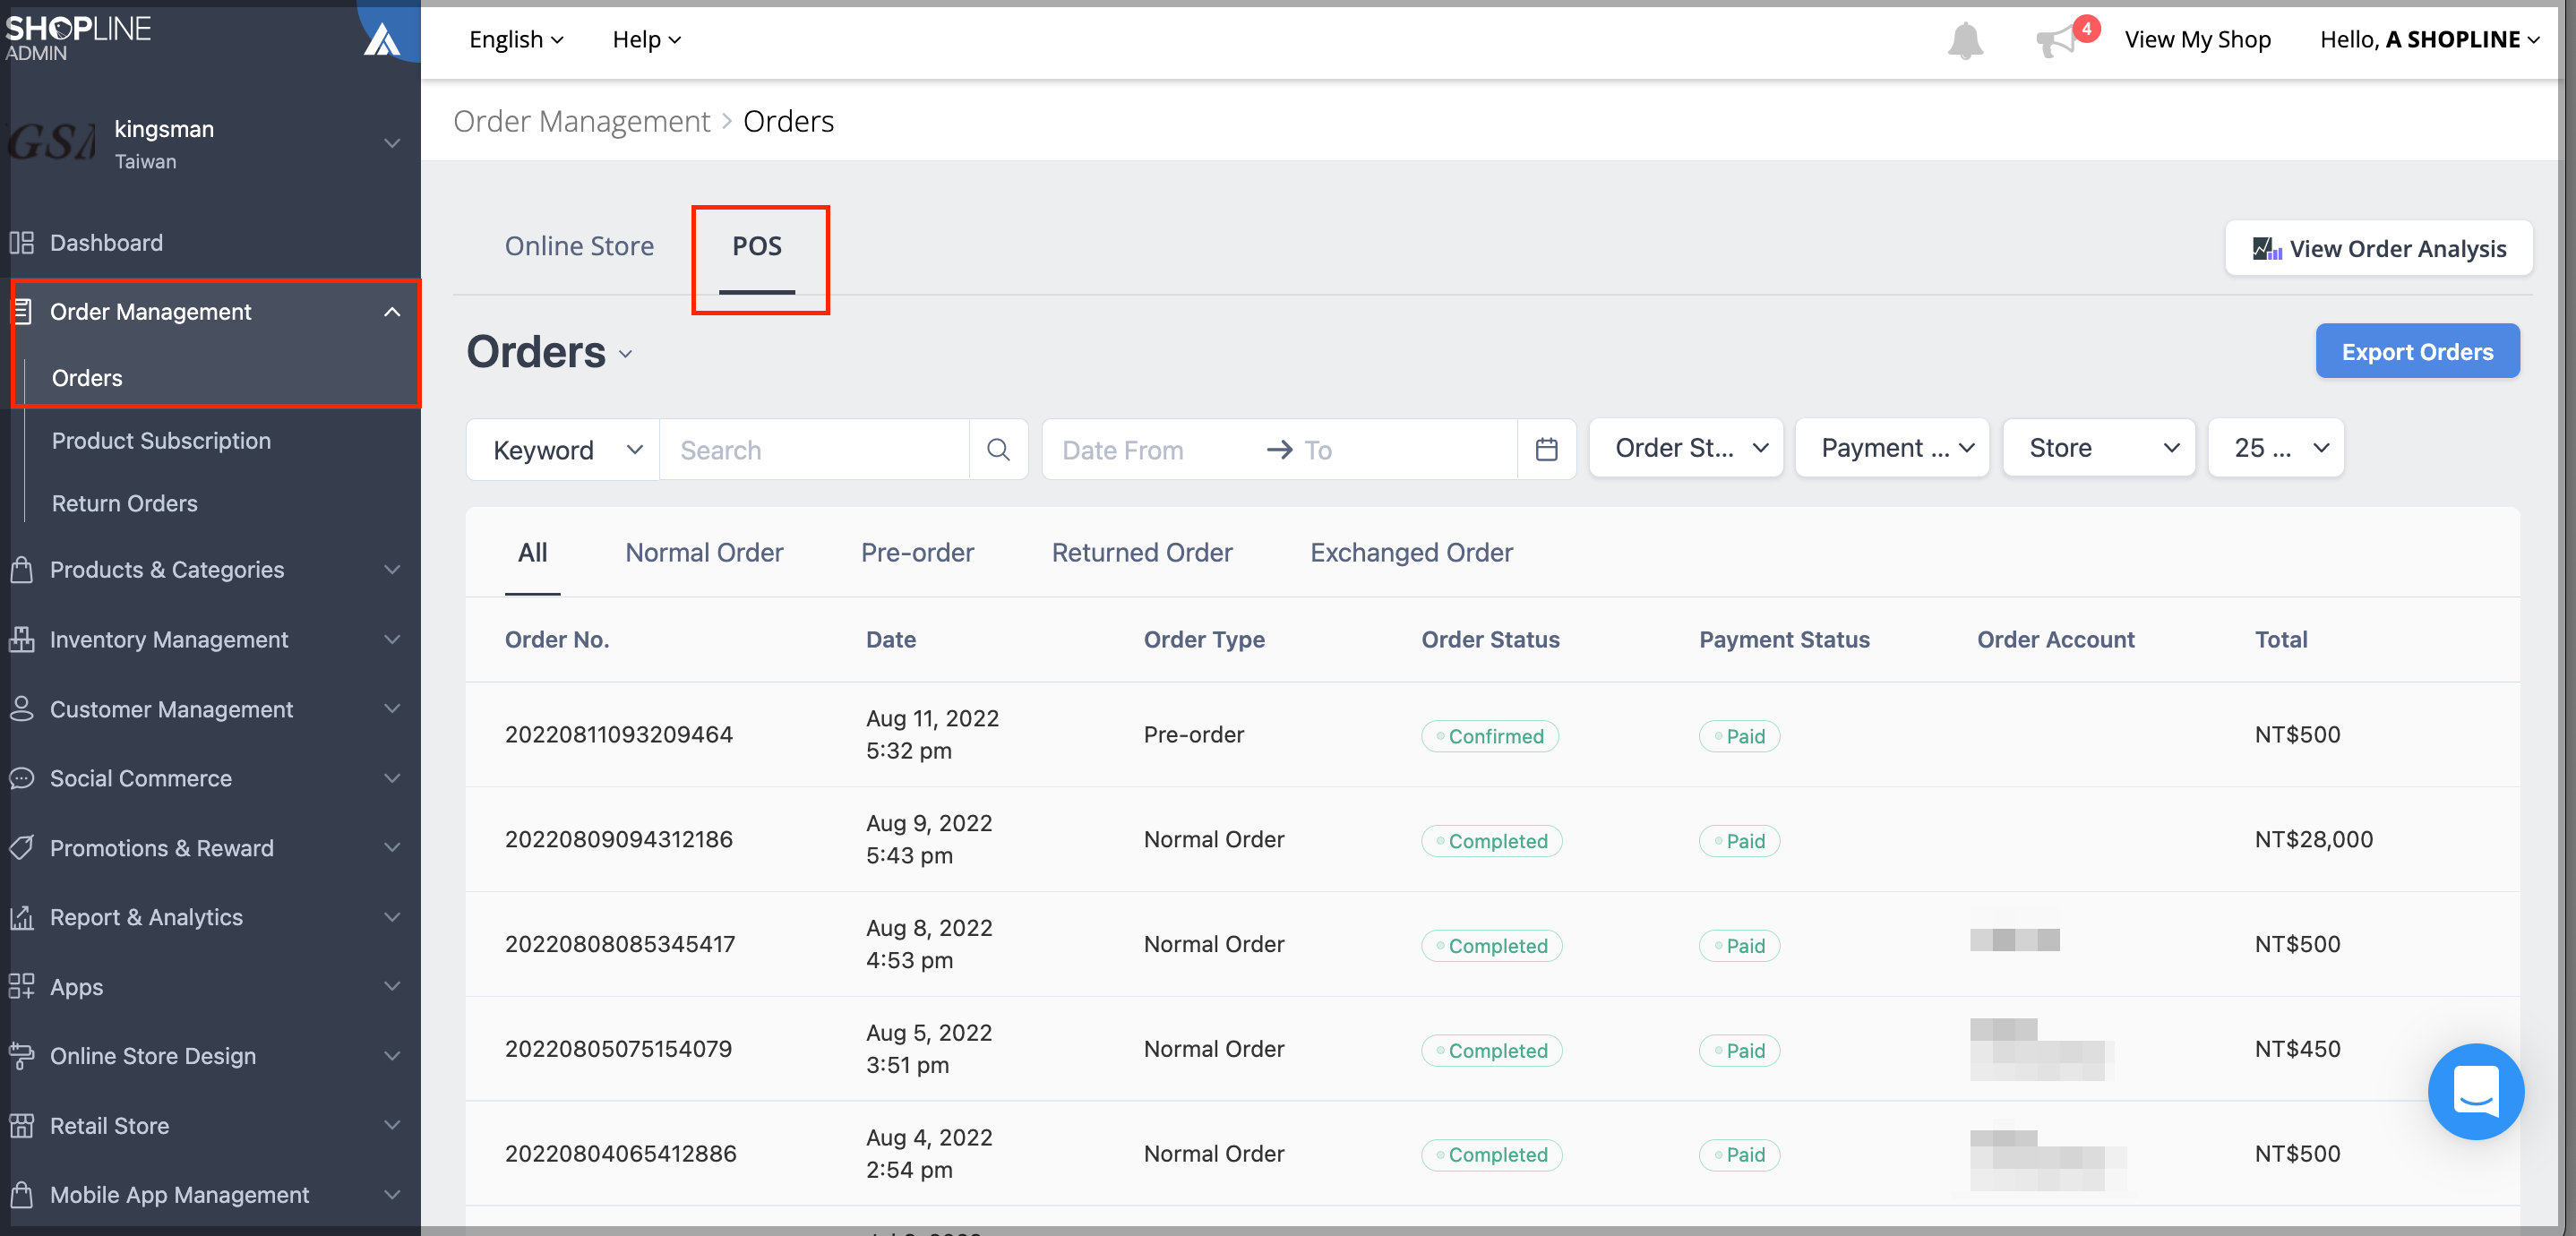The width and height of the screenshot is (2576, 1236).
Task: Open order 20220808085345417
Action: coord(619,945)
